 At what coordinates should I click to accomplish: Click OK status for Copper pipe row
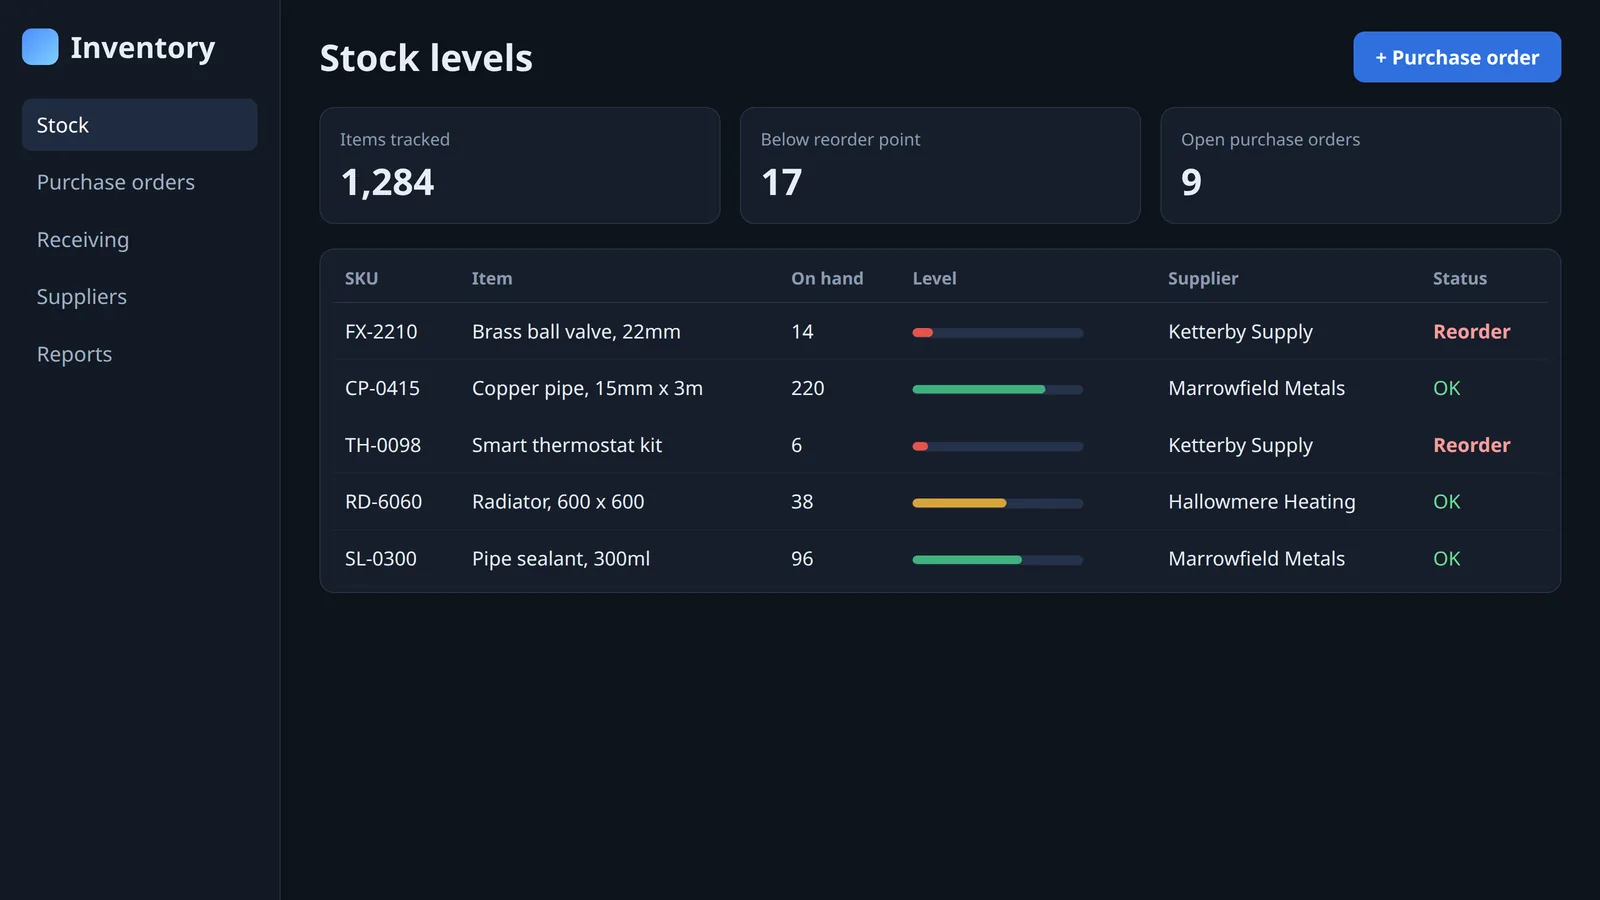click(x=1446, y=388)
